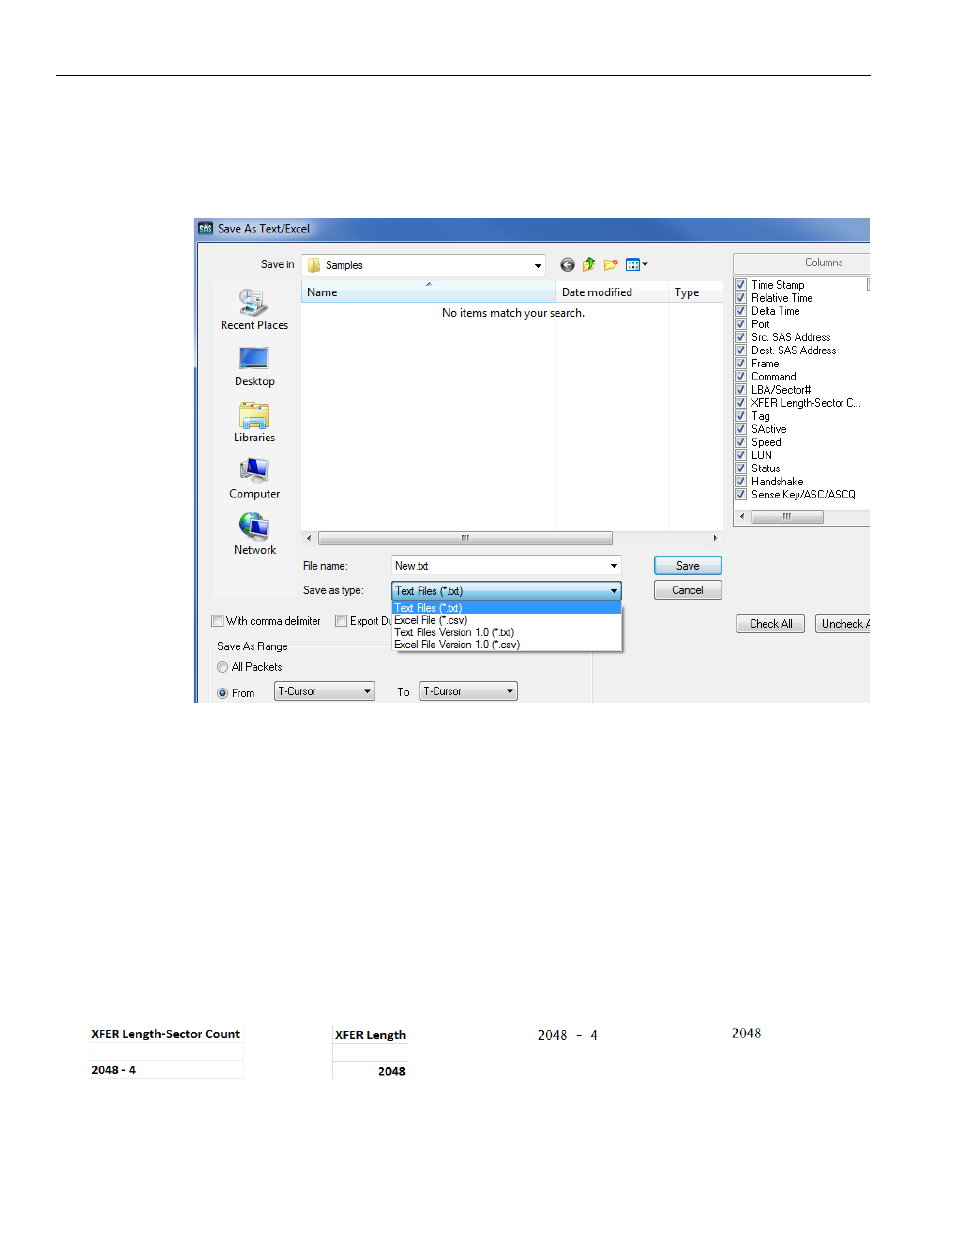The image size is (954, 1235).
Task: Enable With comma delimiter option
Action: pyautogui.click(x=217, y=621)
